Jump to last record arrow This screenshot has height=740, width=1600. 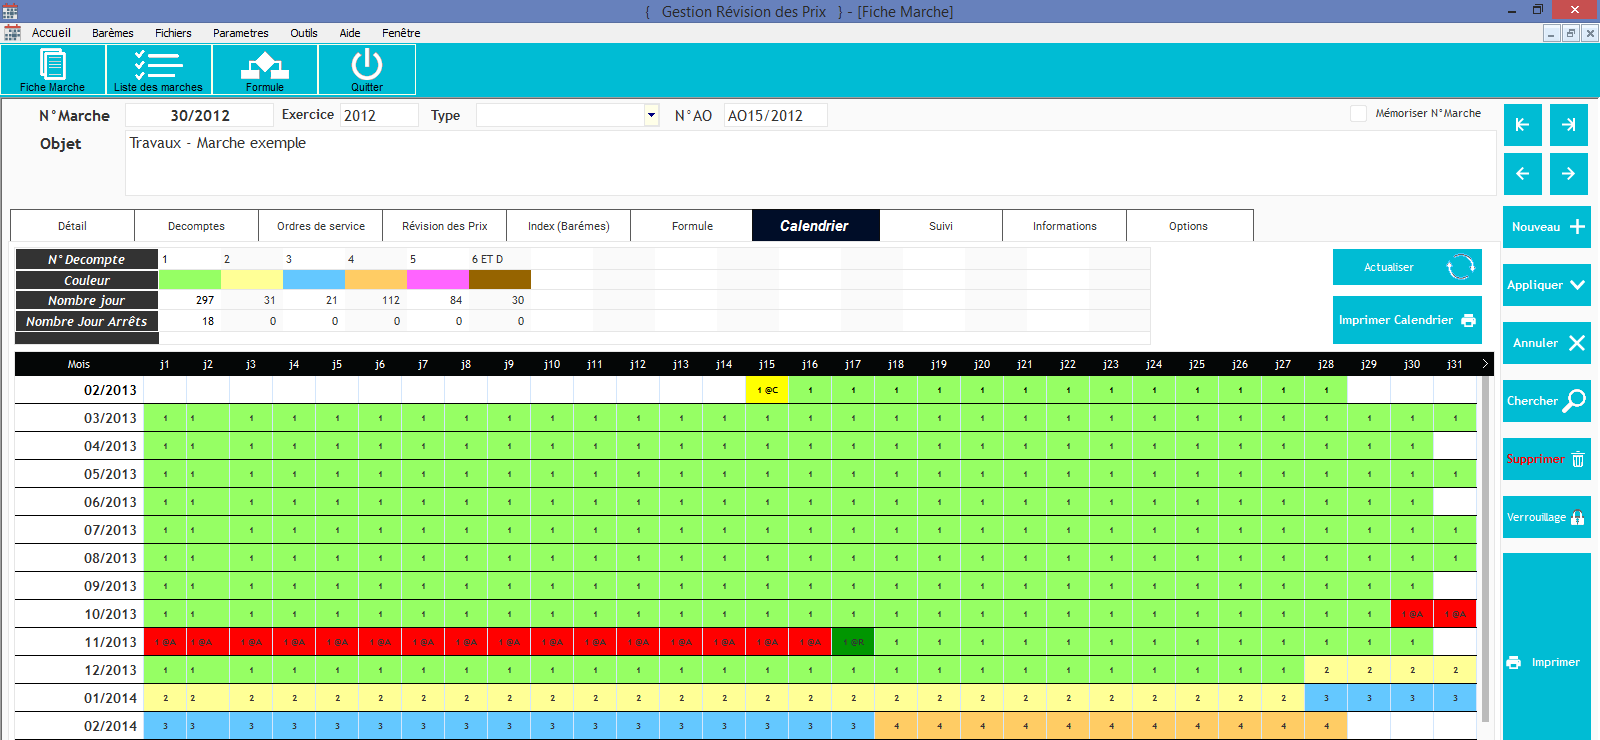(x=1569, y=125)
